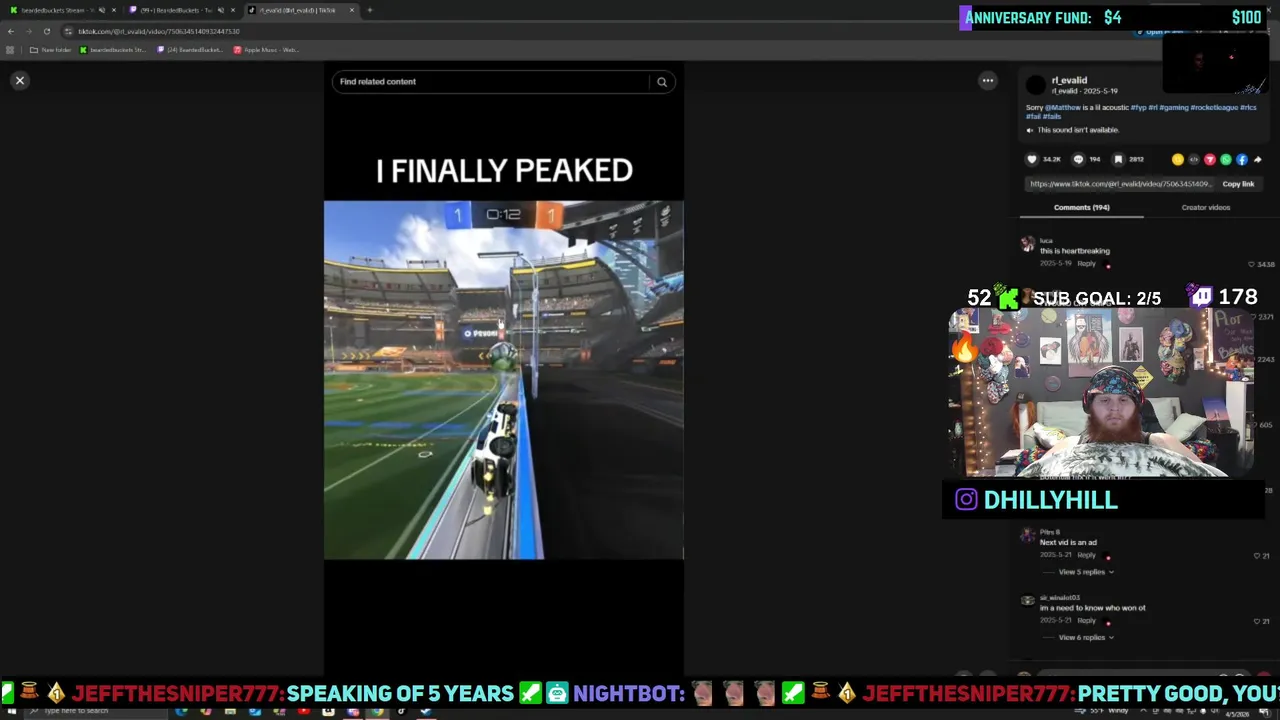
Task: Click the search magnifier icon
Action: (x=662, y=82)
